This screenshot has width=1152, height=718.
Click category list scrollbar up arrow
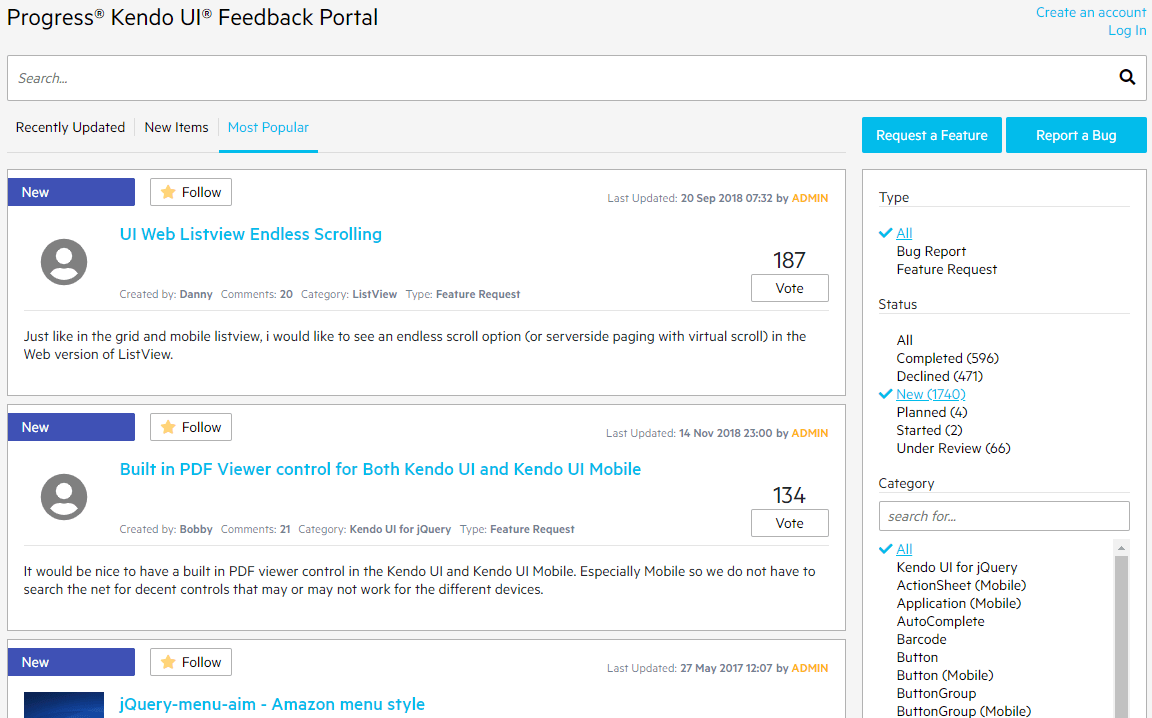pyautogui.click(x=1121, y=548)
